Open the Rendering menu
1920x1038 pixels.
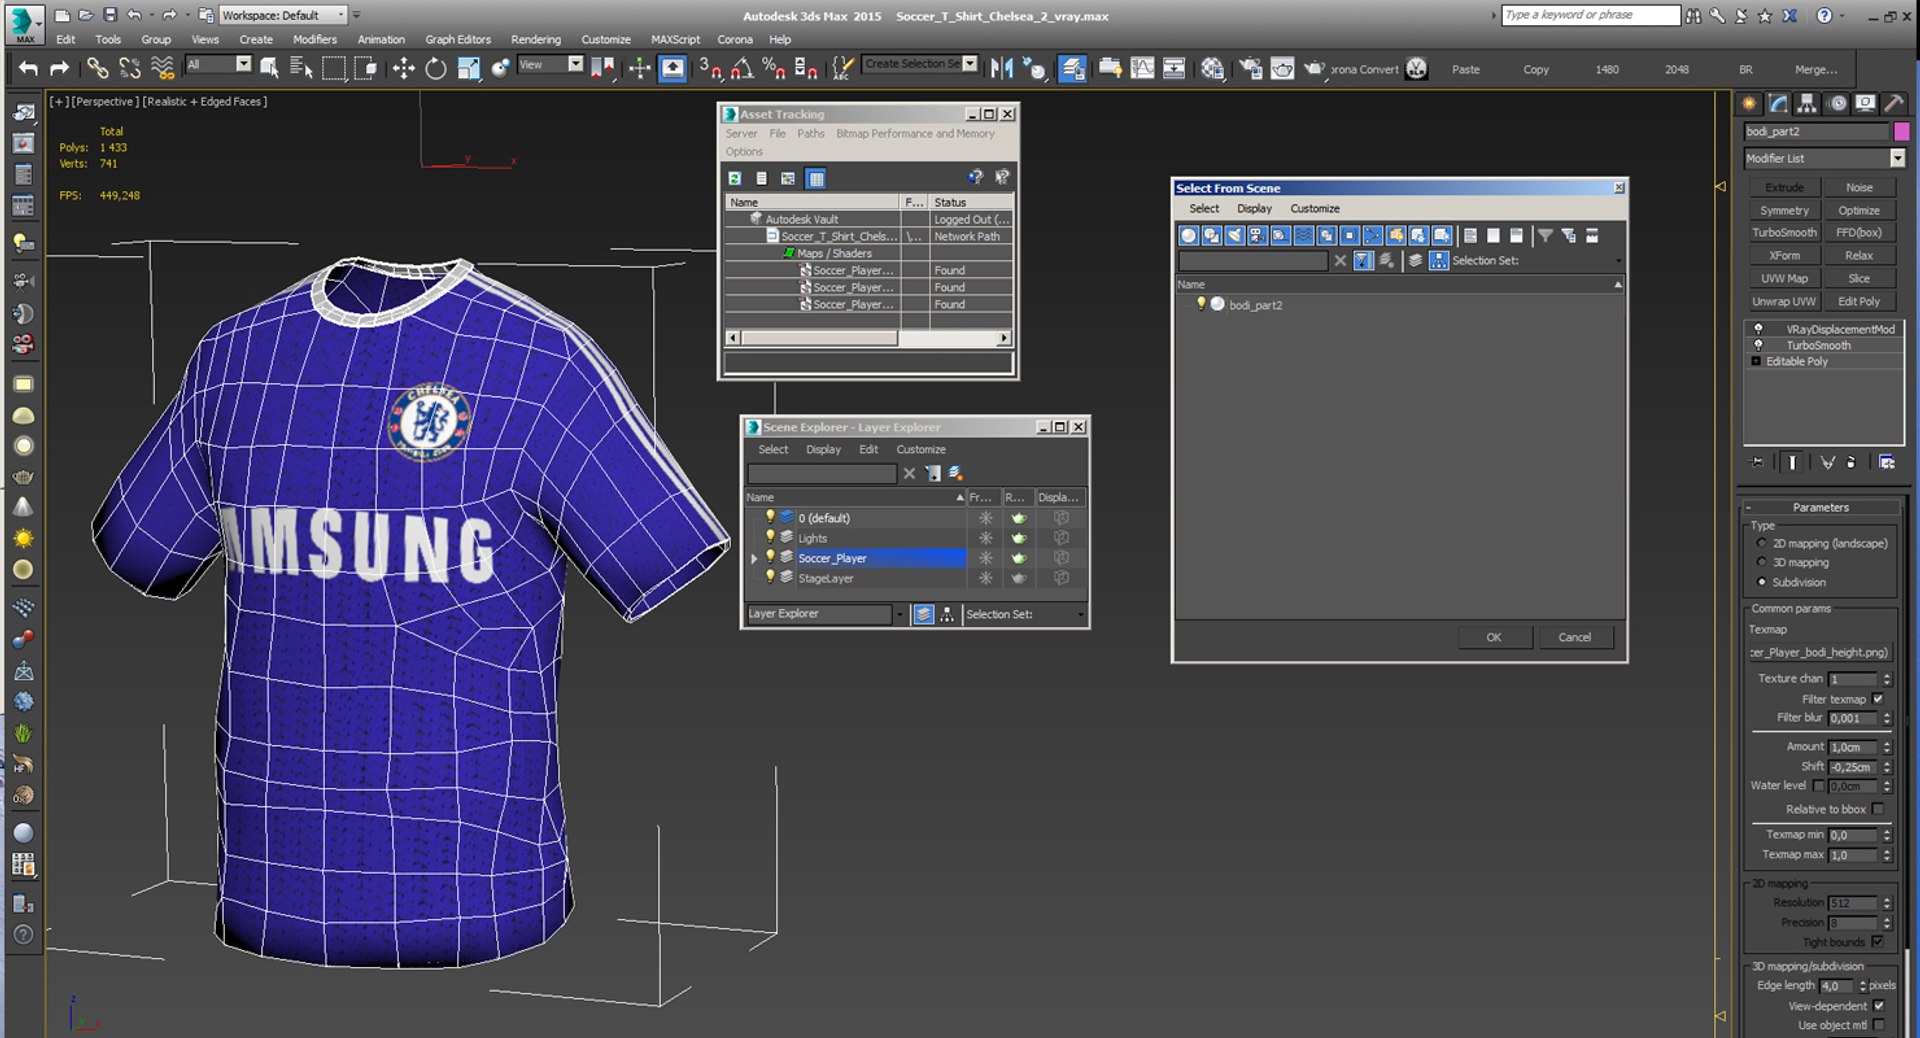point(536,40)
